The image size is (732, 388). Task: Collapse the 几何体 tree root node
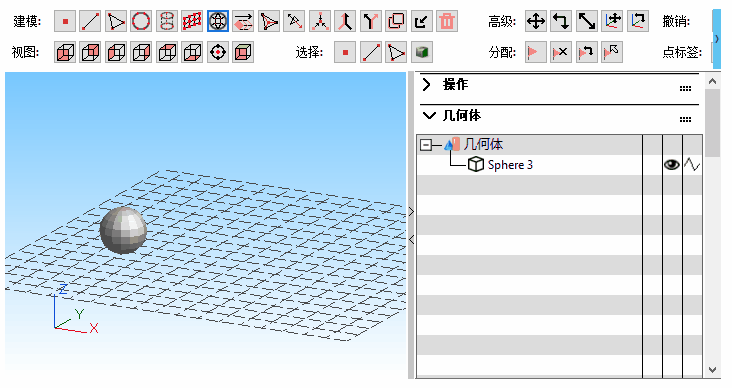pyautogui.click(x=425, y=145)
